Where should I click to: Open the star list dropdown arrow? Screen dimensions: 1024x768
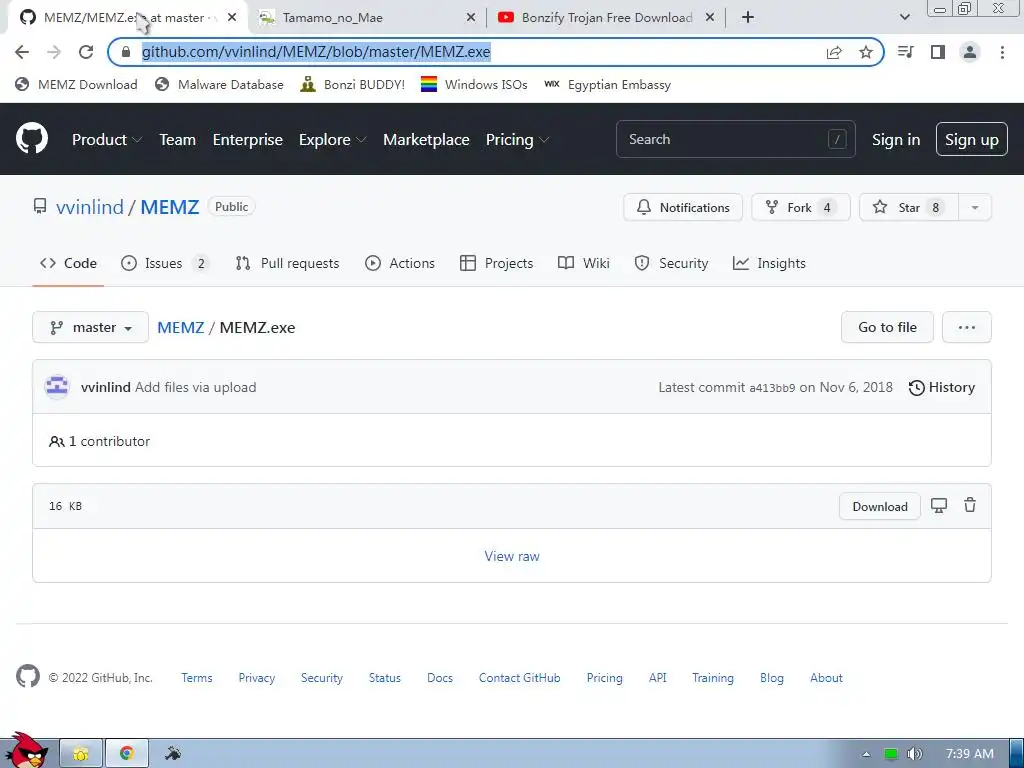975,207
